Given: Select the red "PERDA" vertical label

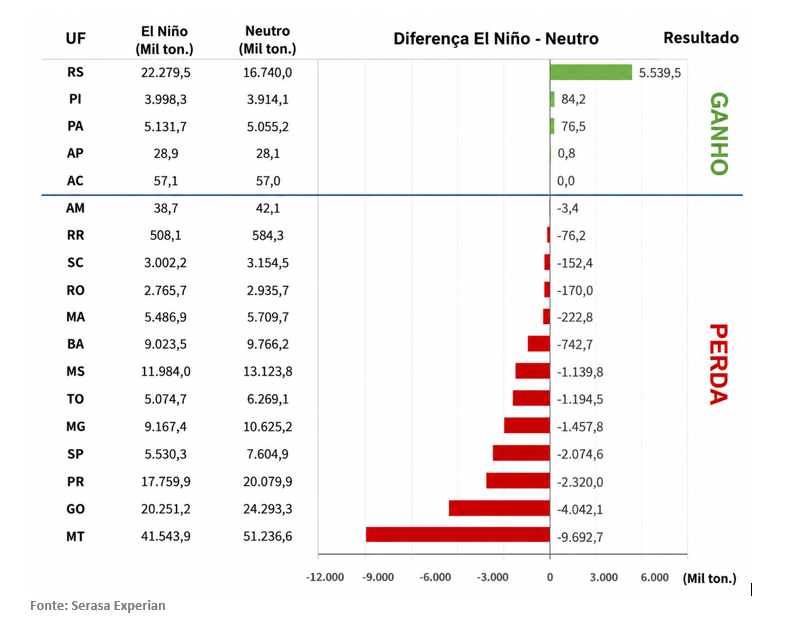Looking at the screenshot, I should coord(719,364).
